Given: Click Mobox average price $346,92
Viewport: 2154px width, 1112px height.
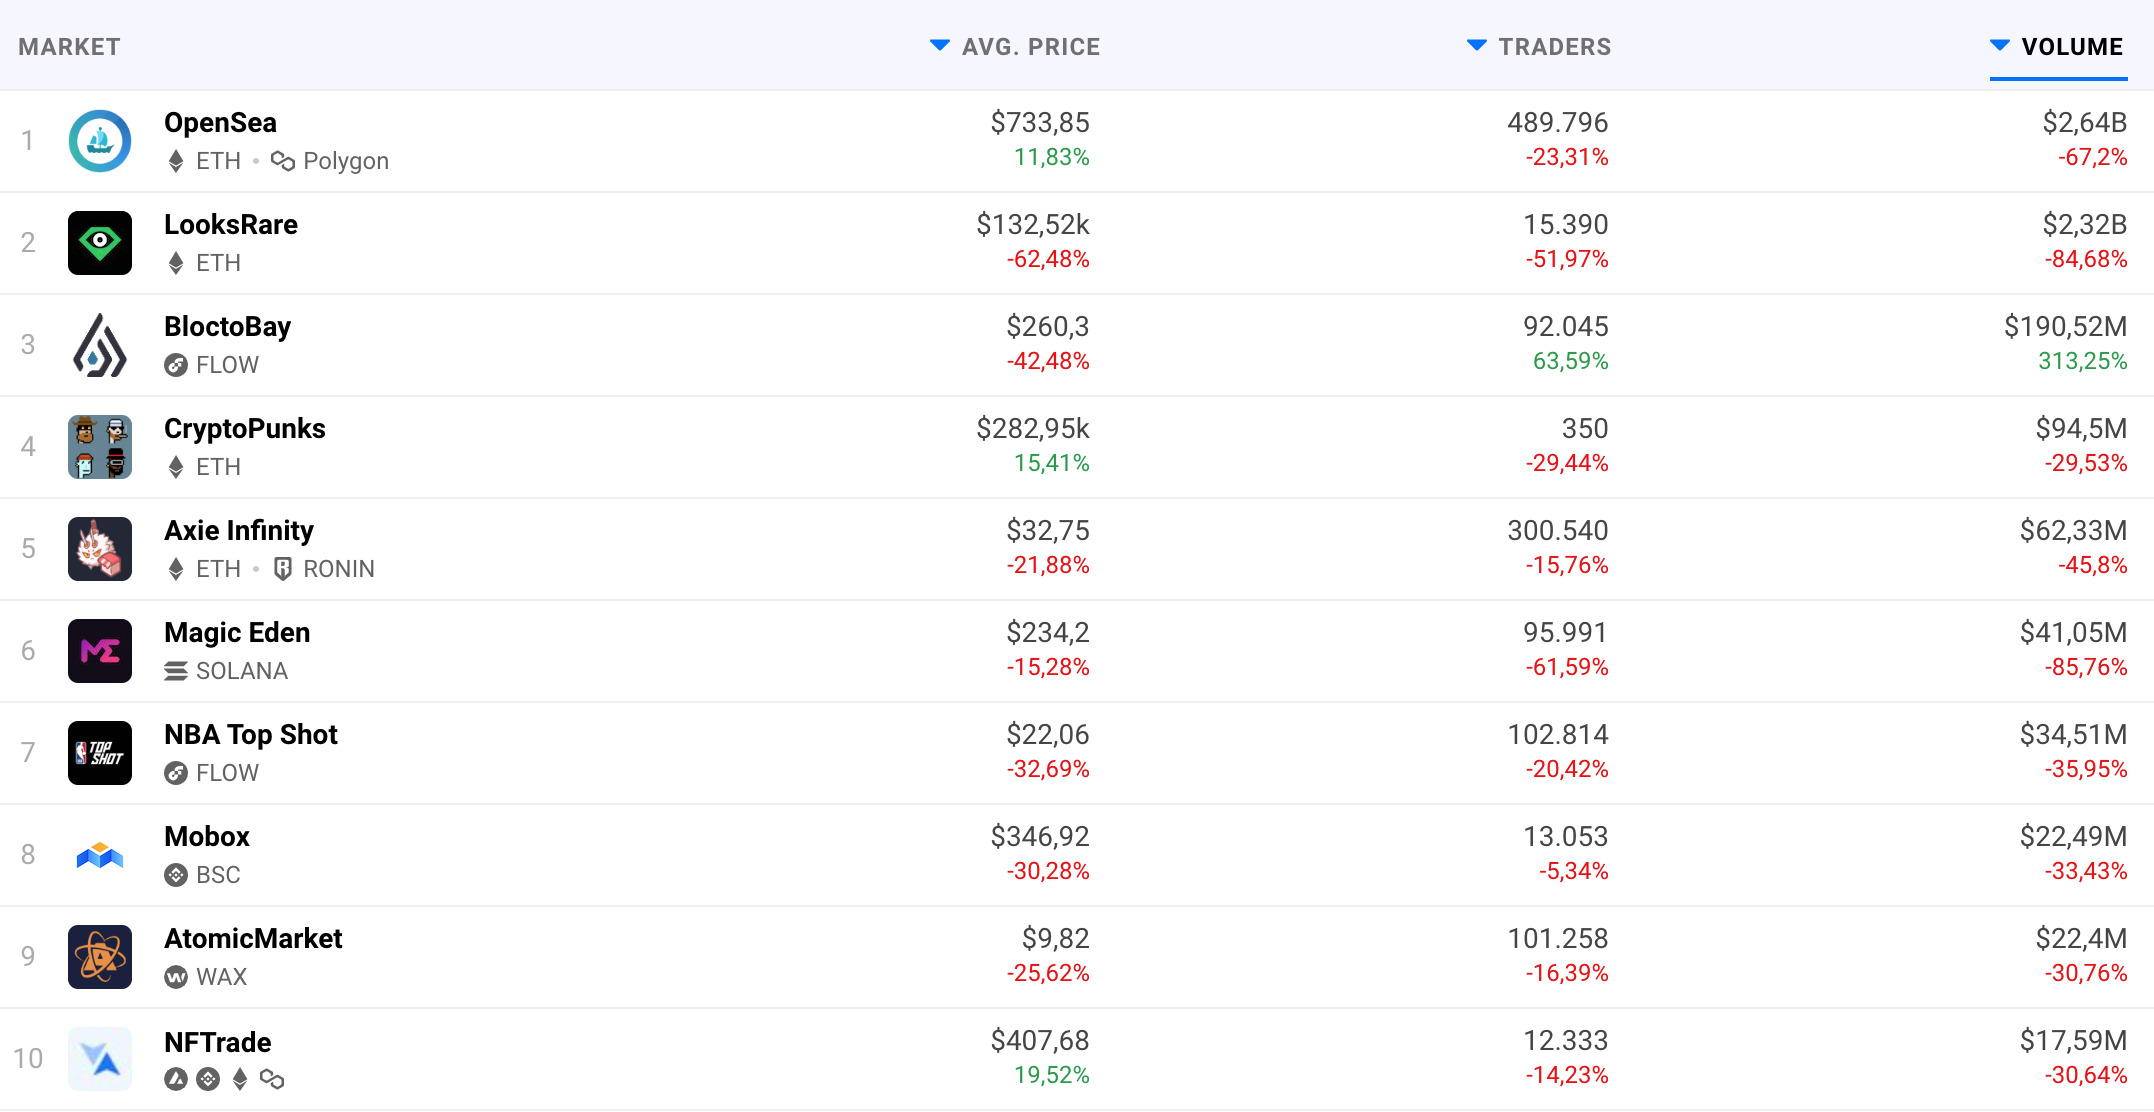Looking at the screenshot, I should pyautogui.click(x=1040, y=837).
